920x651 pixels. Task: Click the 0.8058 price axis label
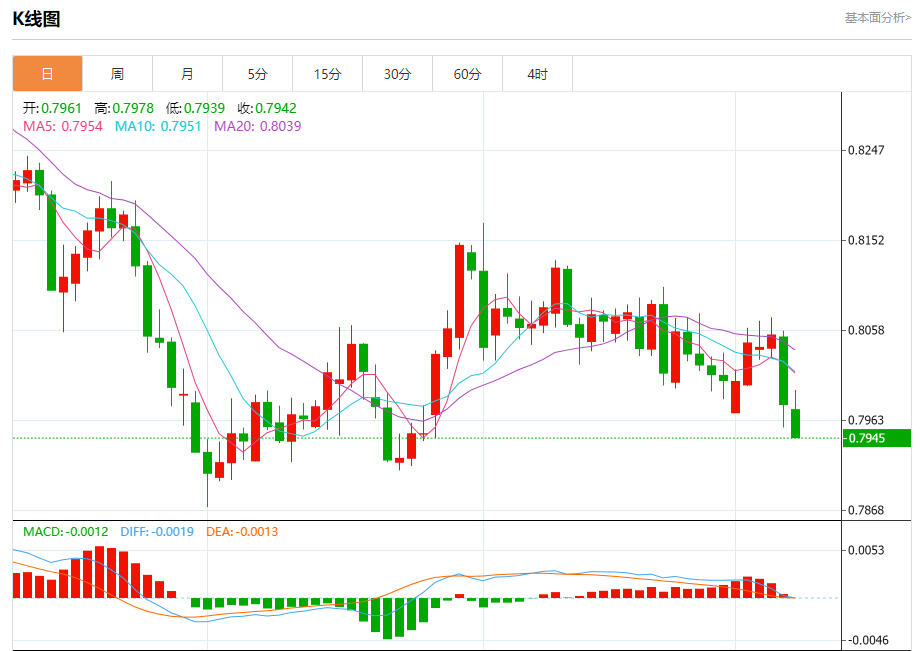866,330
